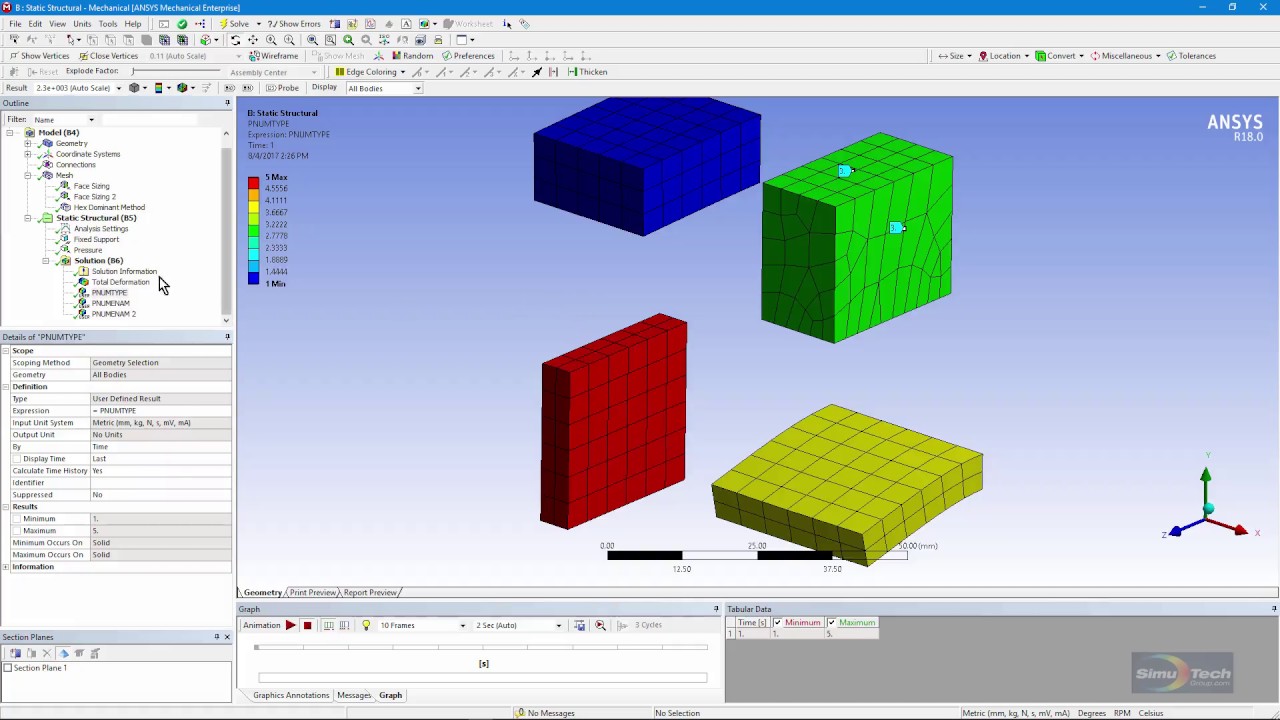Click the Show Vertices button
The width and height of the screenshot is (1280, 720).
pos(38,56)
